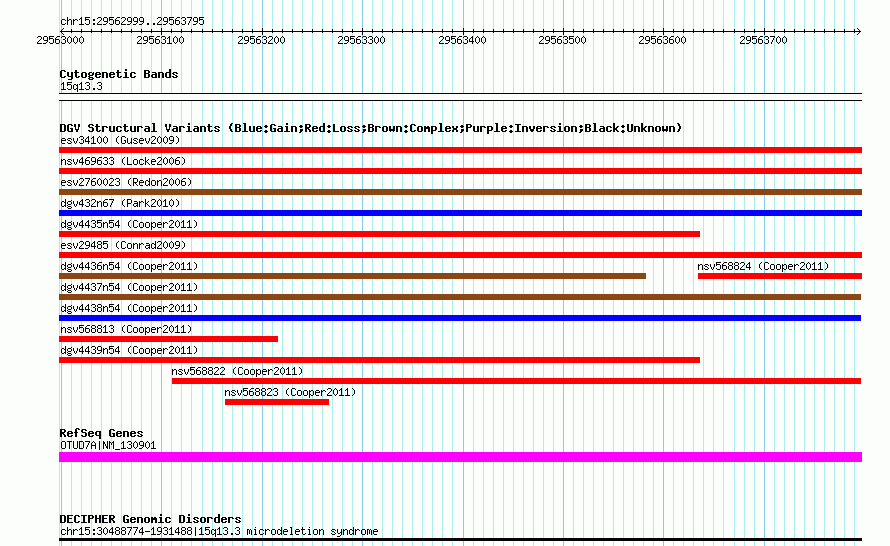890x546 pixels.
Task: Click ruler position 29563500
Action: click(562, 40)
